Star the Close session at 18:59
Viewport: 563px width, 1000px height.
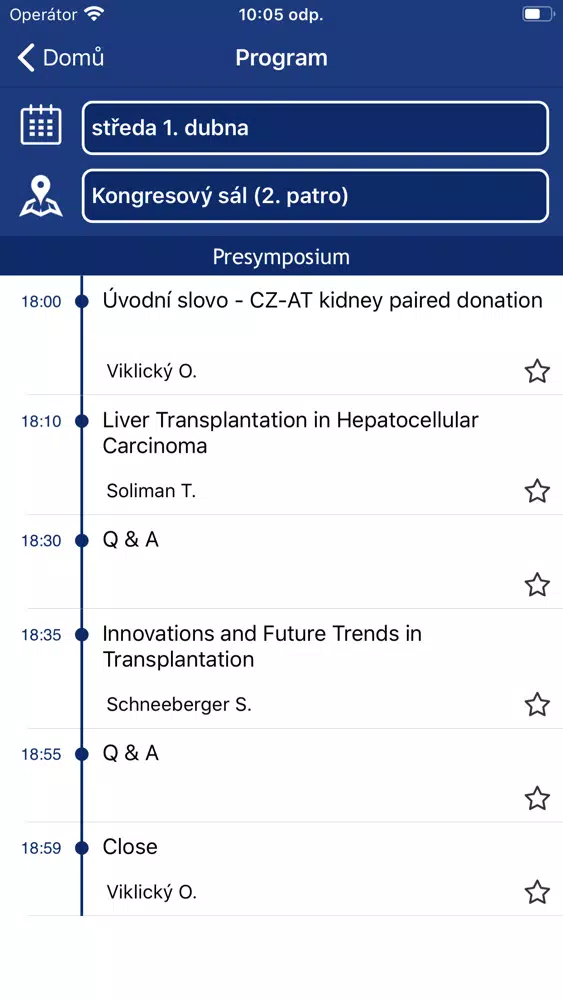tap(537, 892)
